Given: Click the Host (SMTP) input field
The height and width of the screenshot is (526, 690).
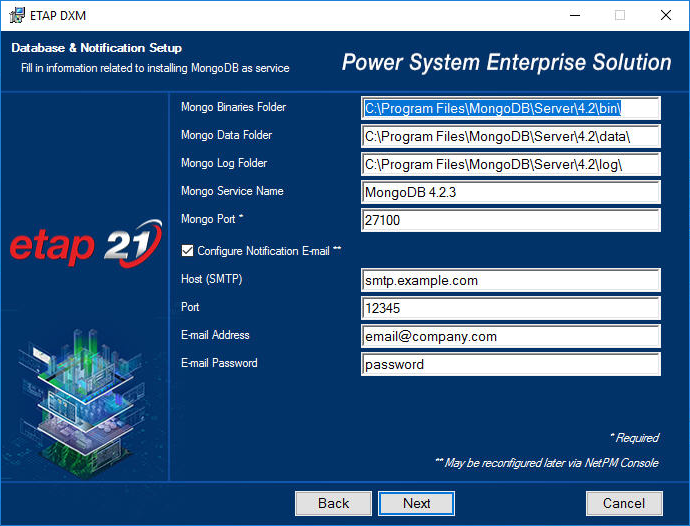Looking at the screenshot, I should 510,280.
